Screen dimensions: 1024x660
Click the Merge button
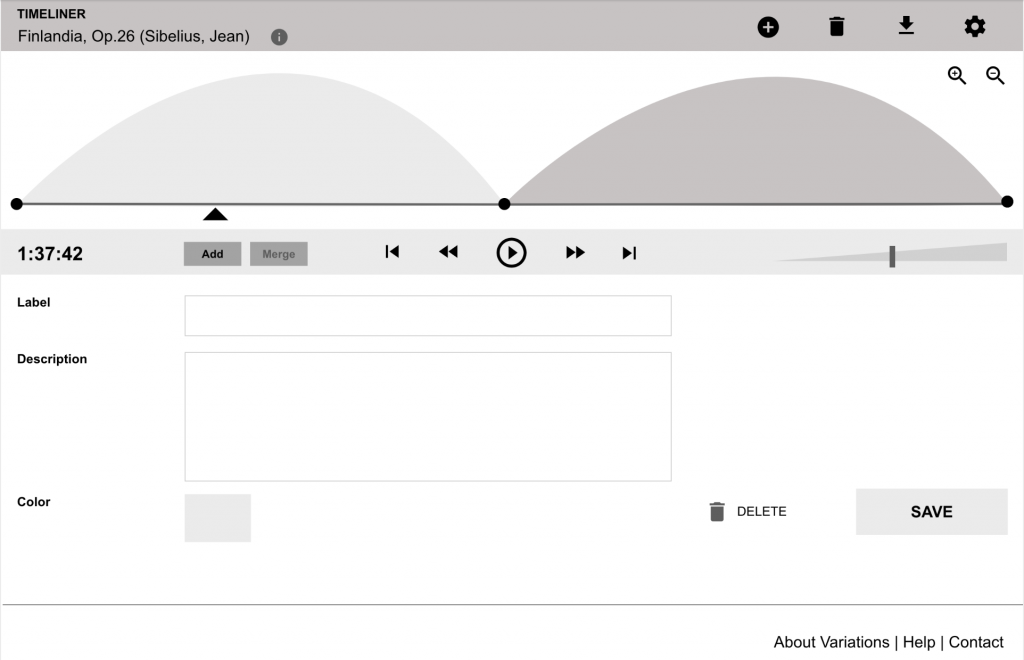point(279,254)
